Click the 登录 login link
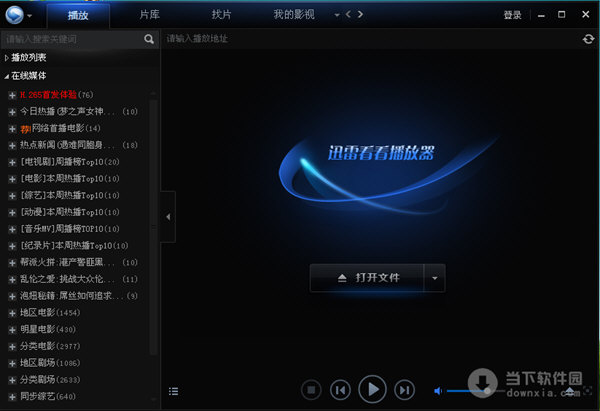This screenshot has width=600, height=411. (x=513, y=15)
